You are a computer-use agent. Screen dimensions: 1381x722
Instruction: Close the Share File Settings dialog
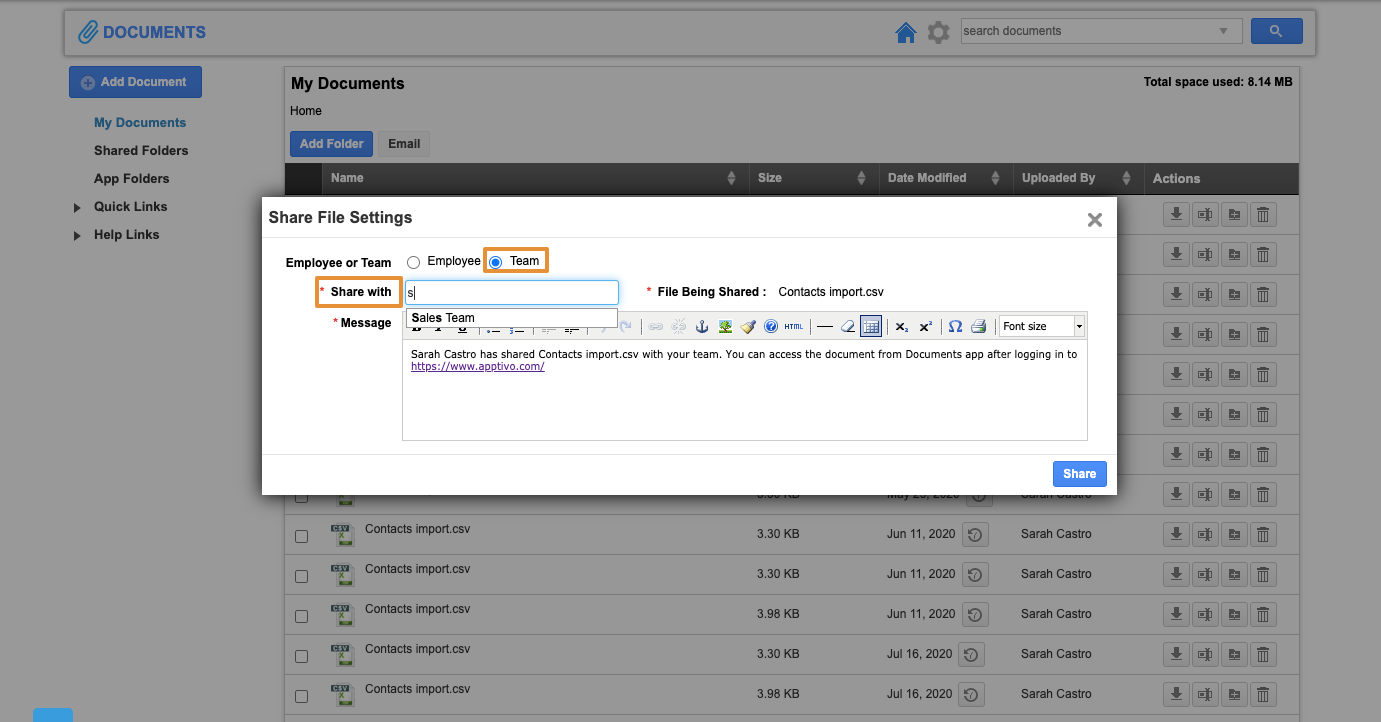1095,220
